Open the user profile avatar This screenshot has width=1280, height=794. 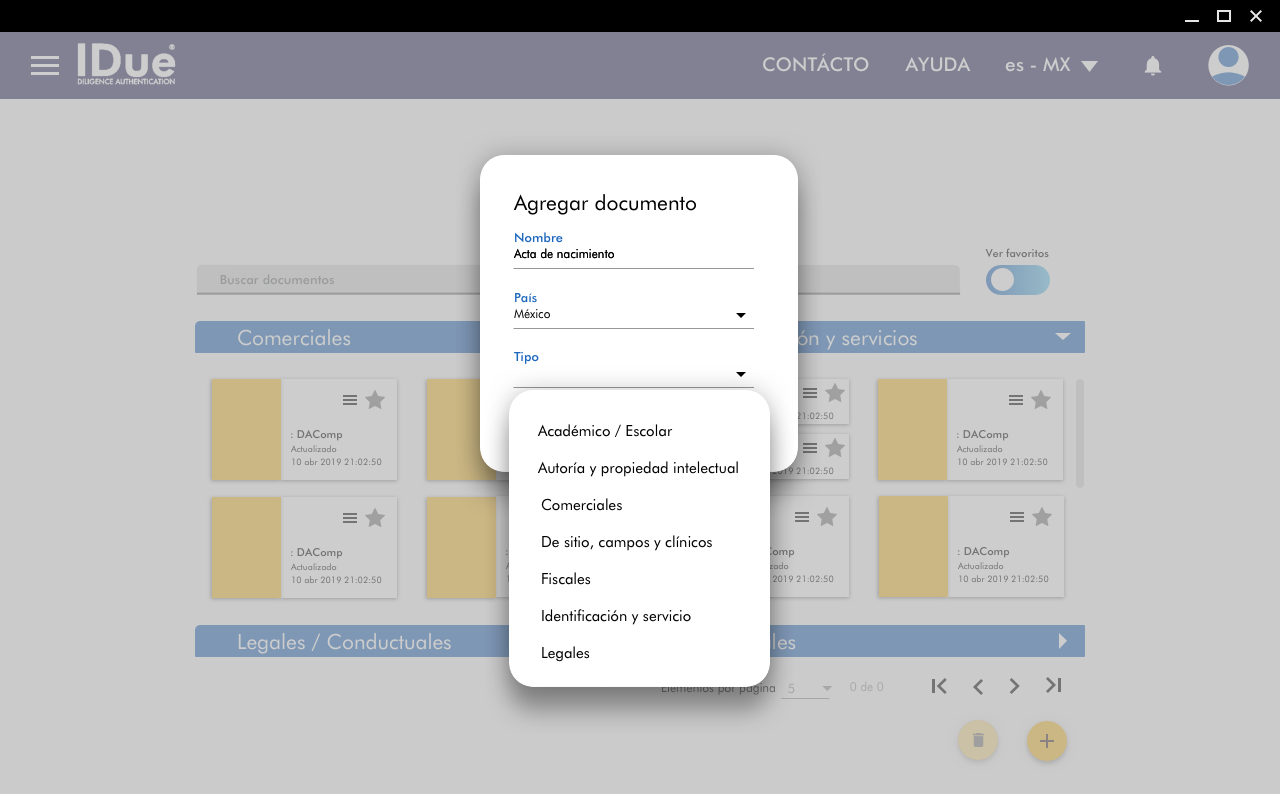coord(1227,65)
